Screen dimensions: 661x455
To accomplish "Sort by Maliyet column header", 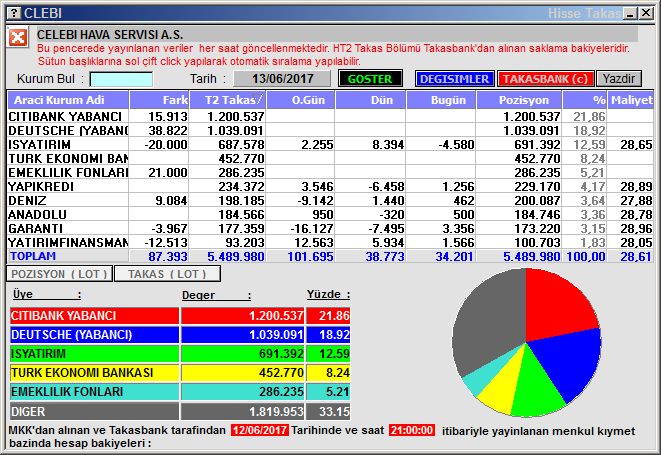I will (631, 100).
